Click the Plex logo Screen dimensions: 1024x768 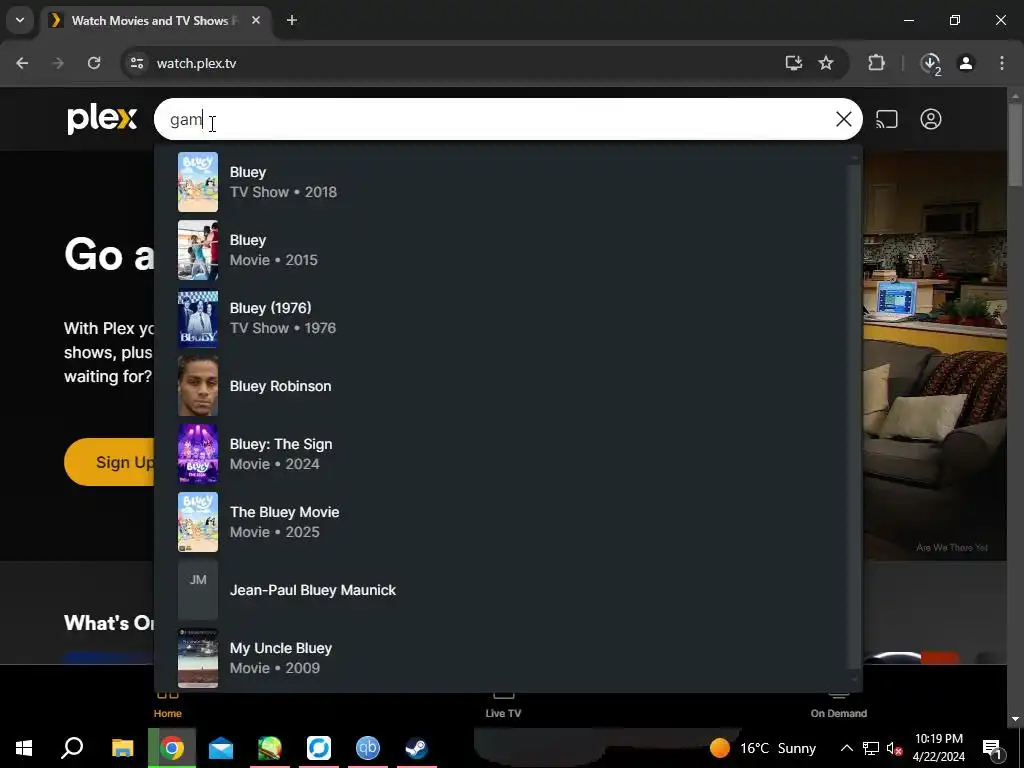point(102,120)
